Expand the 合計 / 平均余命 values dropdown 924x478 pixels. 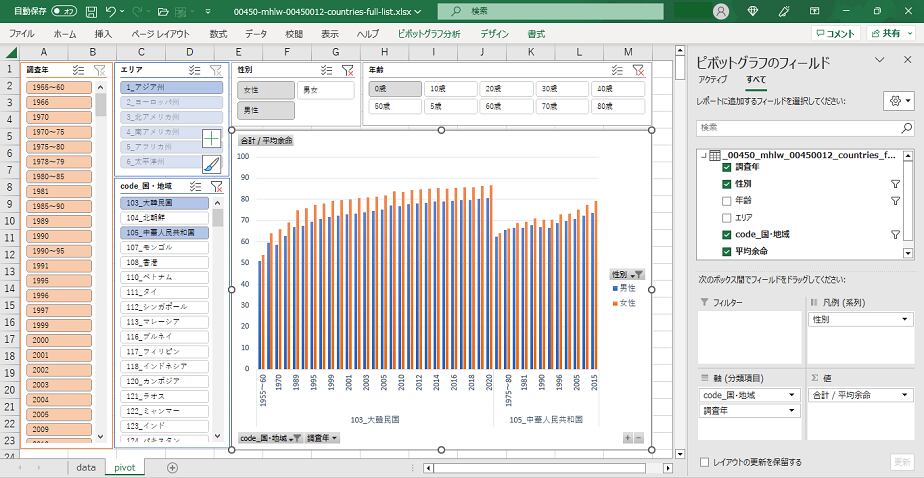[905, 395]
